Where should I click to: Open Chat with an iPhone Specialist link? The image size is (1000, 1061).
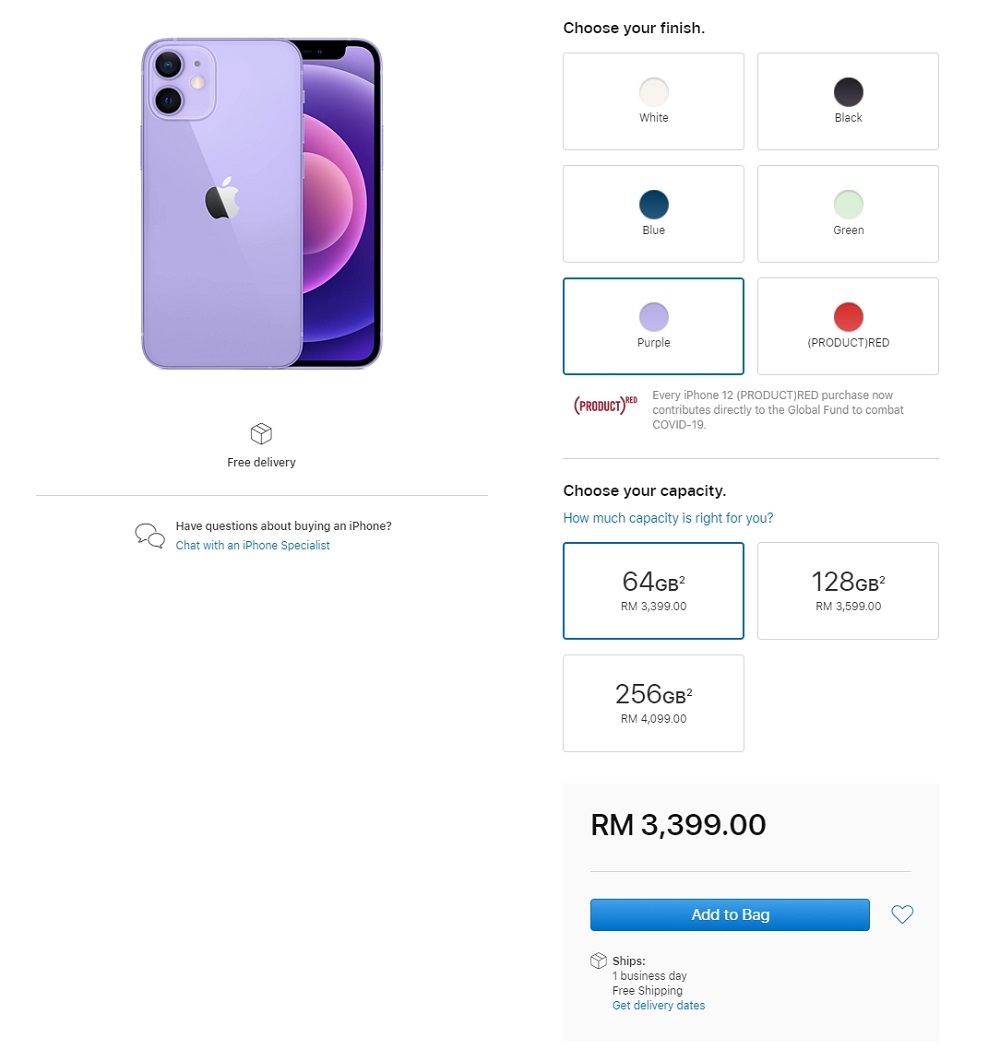pyautogui.click(x=253, y=546)
